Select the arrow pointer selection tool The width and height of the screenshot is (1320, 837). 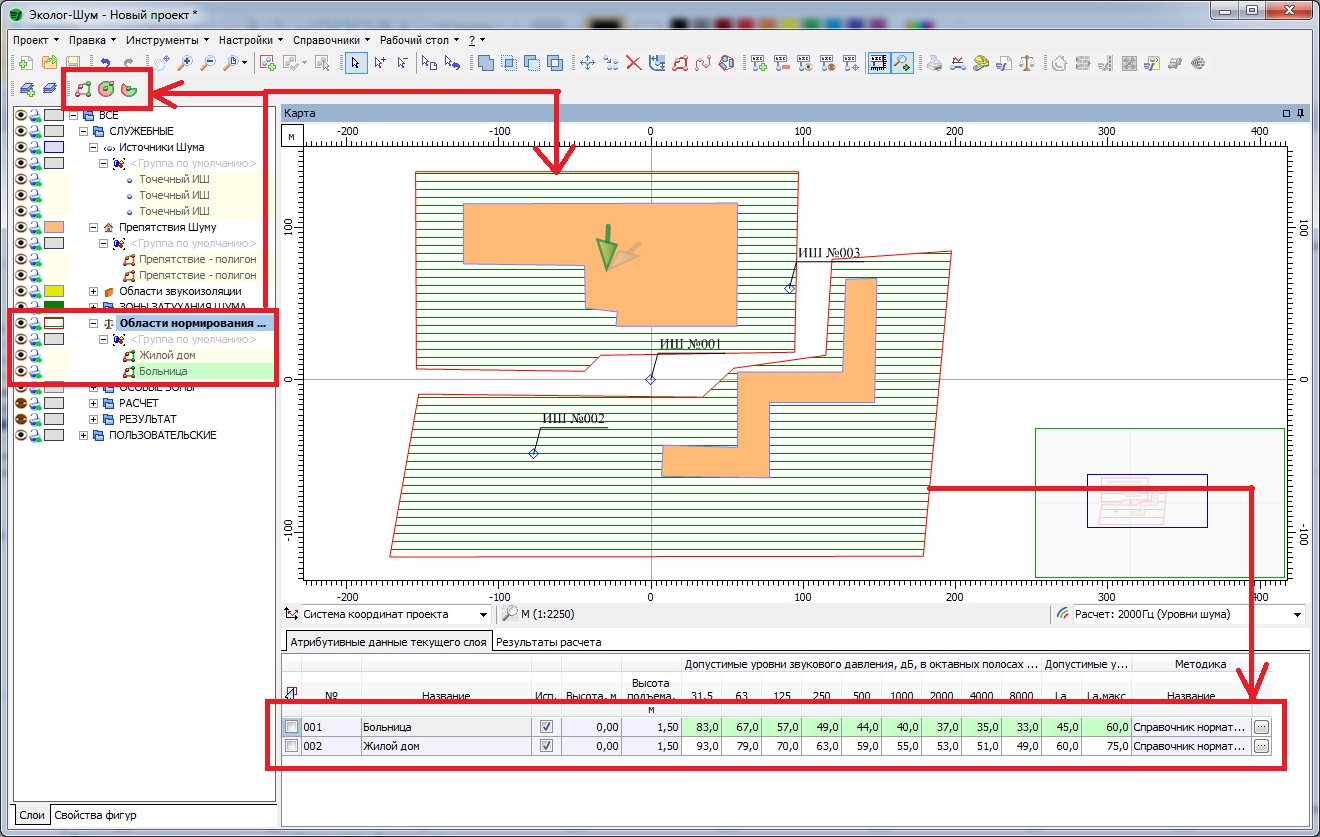356,63
